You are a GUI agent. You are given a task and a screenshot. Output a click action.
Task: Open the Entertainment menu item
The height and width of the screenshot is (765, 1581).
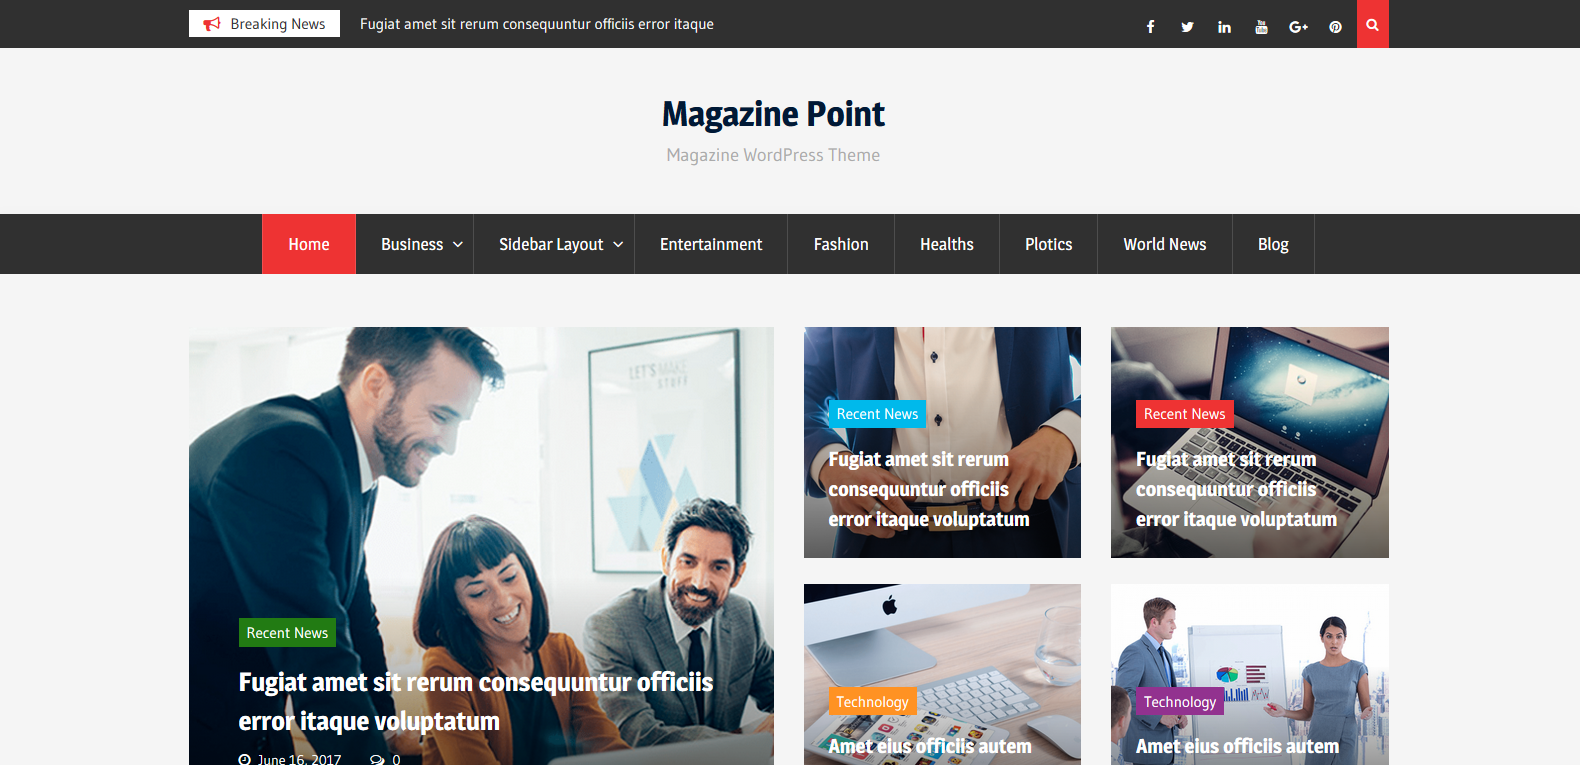711,244
